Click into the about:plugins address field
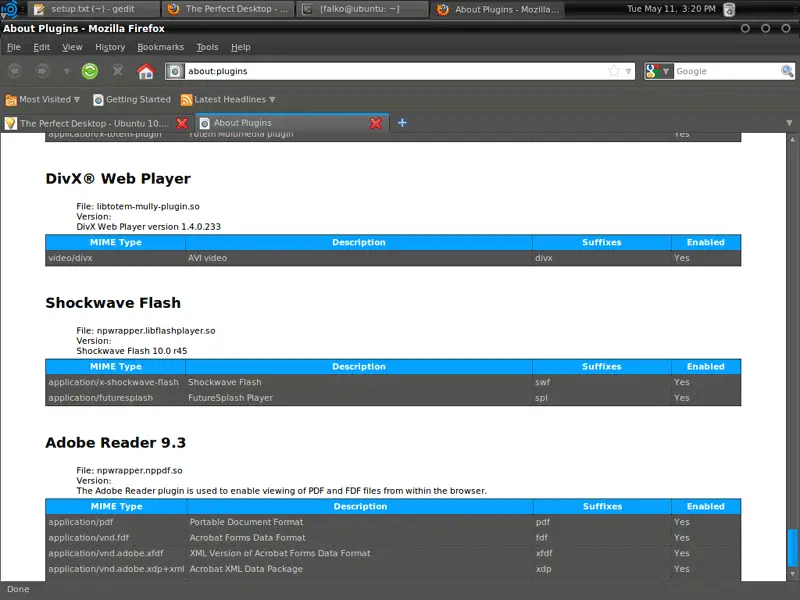800x600 pixels. [395, 71]
